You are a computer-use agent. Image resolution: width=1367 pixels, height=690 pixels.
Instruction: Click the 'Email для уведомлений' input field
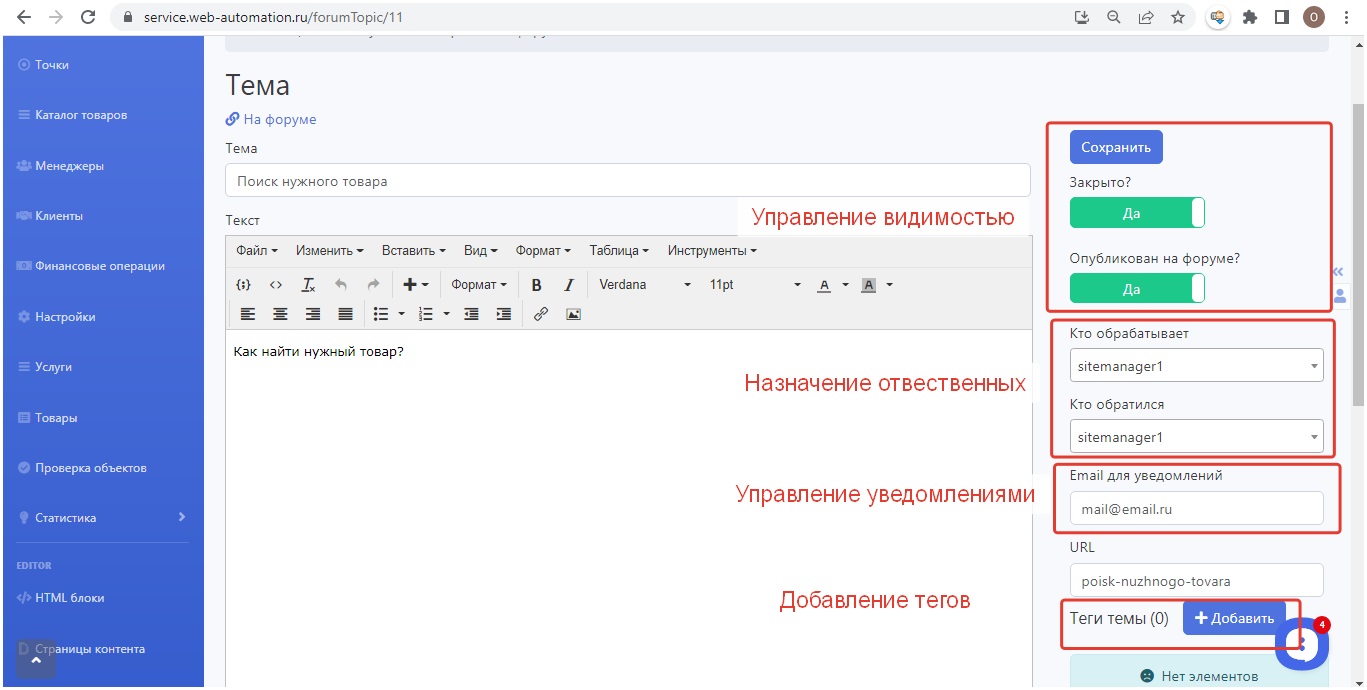(x=1196, y=509)
